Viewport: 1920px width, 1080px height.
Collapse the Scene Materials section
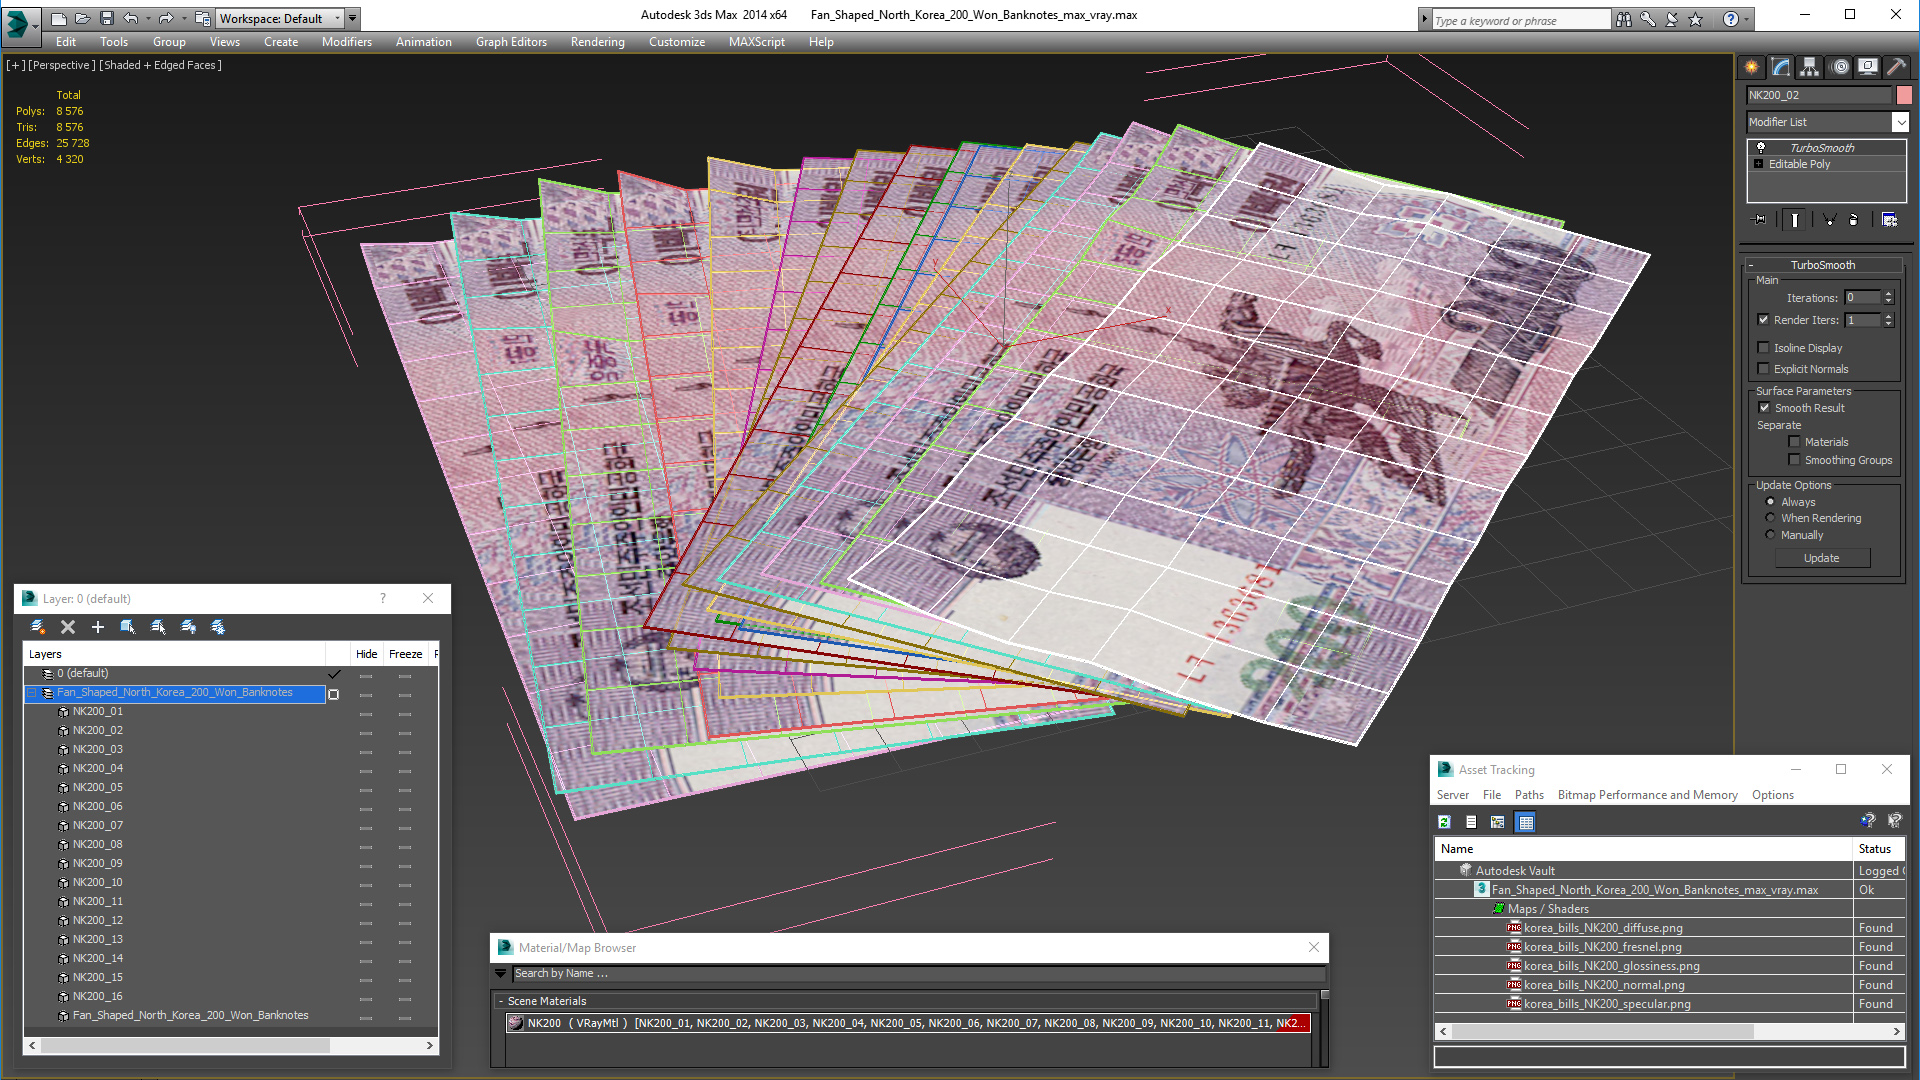[x=501, y=1001]
